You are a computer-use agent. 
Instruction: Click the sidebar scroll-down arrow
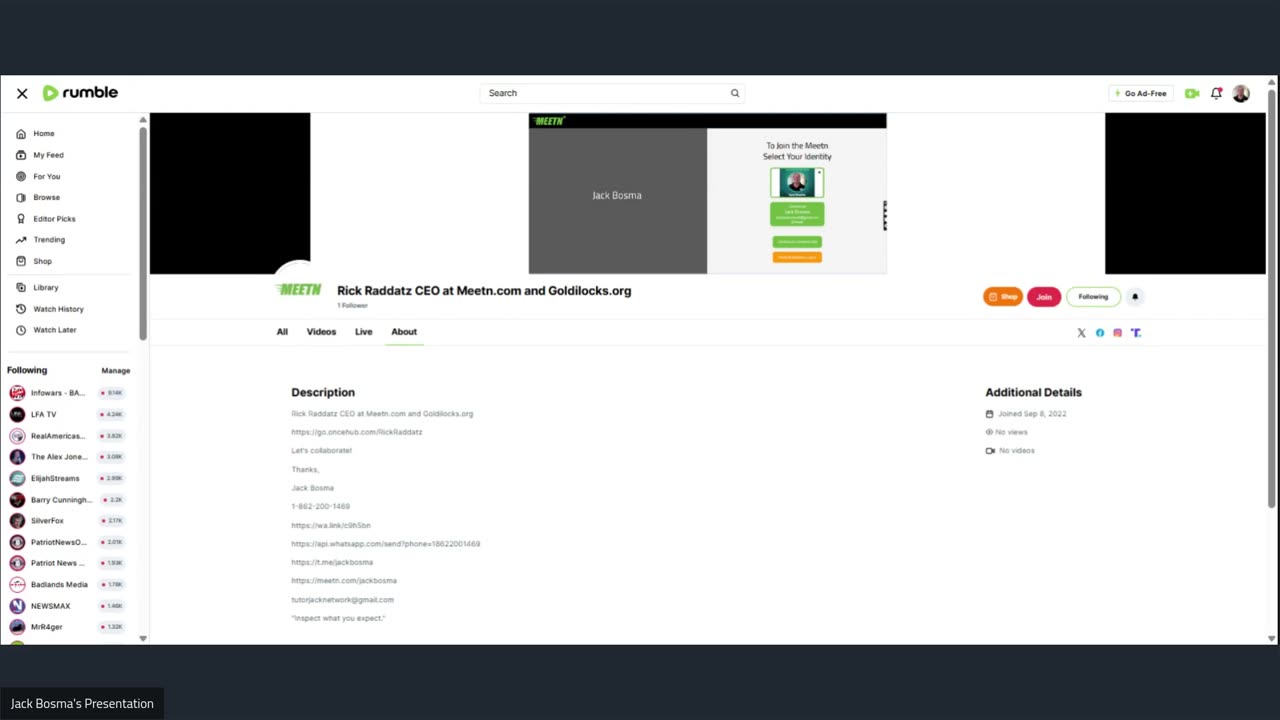tap(143, 638)
